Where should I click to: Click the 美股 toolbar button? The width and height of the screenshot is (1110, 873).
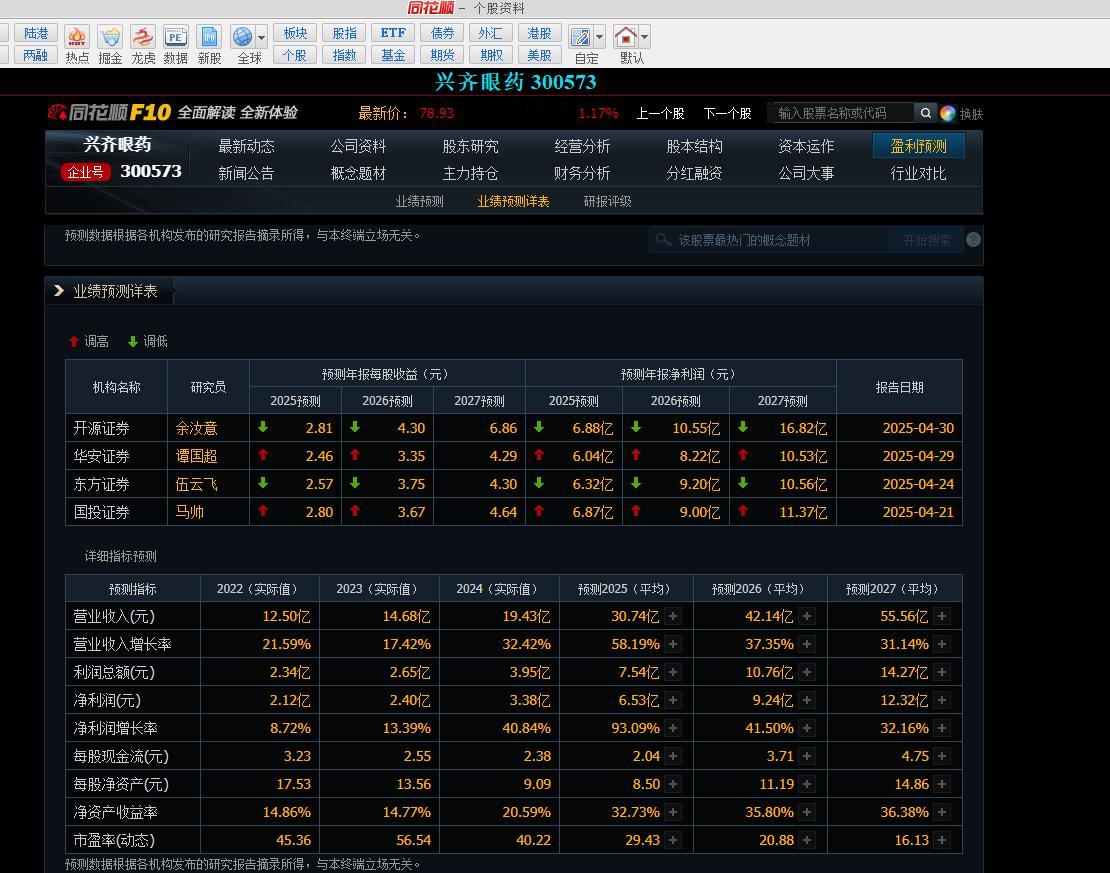[x=539, y=55]
